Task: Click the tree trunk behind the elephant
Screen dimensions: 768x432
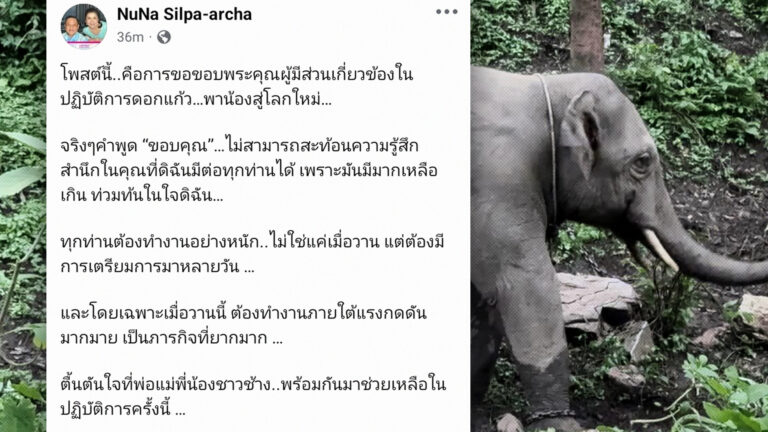Action: click(x=587, y=34)
